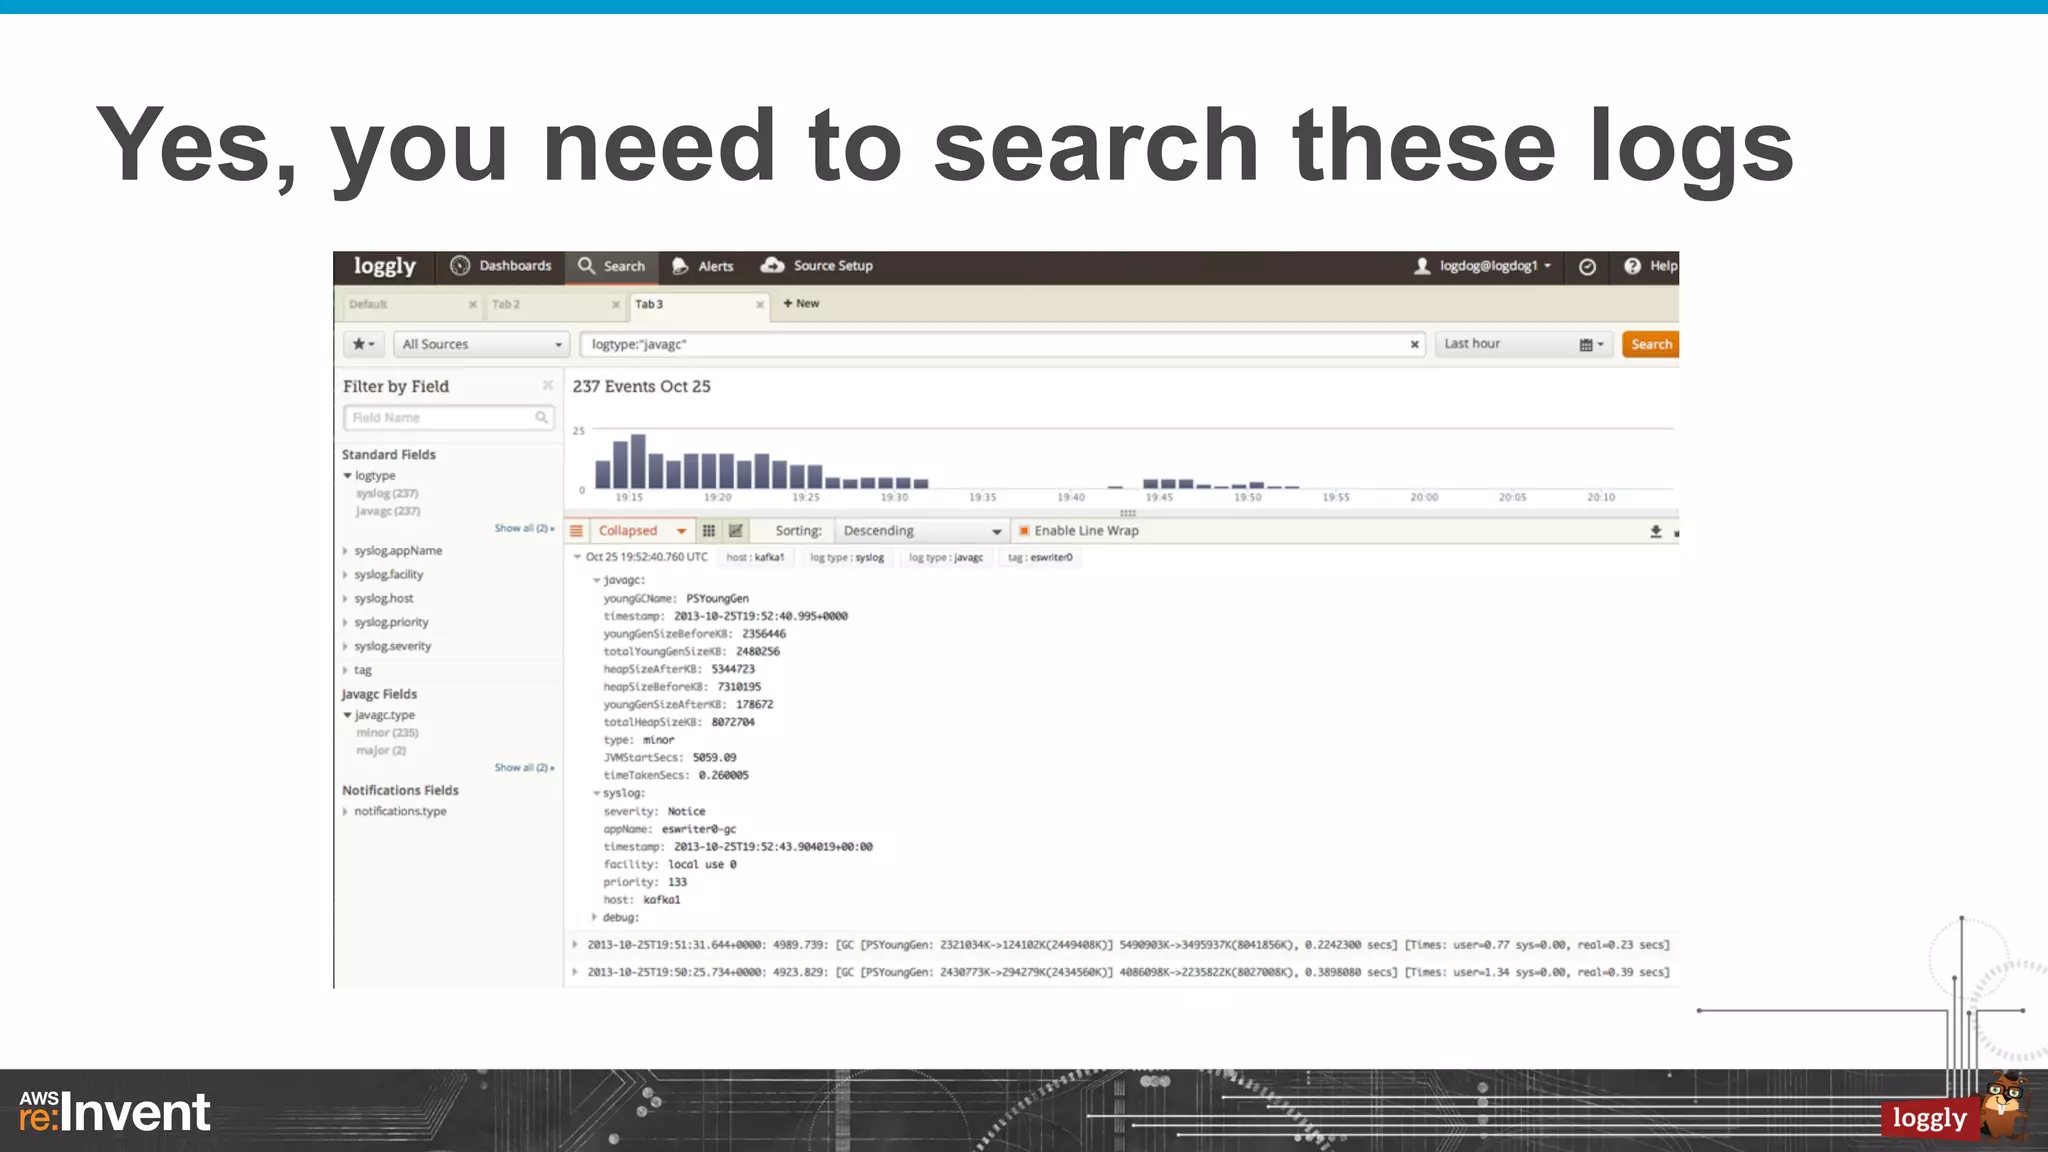The height and width of the screenshot is (1152, 2048).
Task: Click the histogram bar near 19:45
Action: [x=1150, y=484]
